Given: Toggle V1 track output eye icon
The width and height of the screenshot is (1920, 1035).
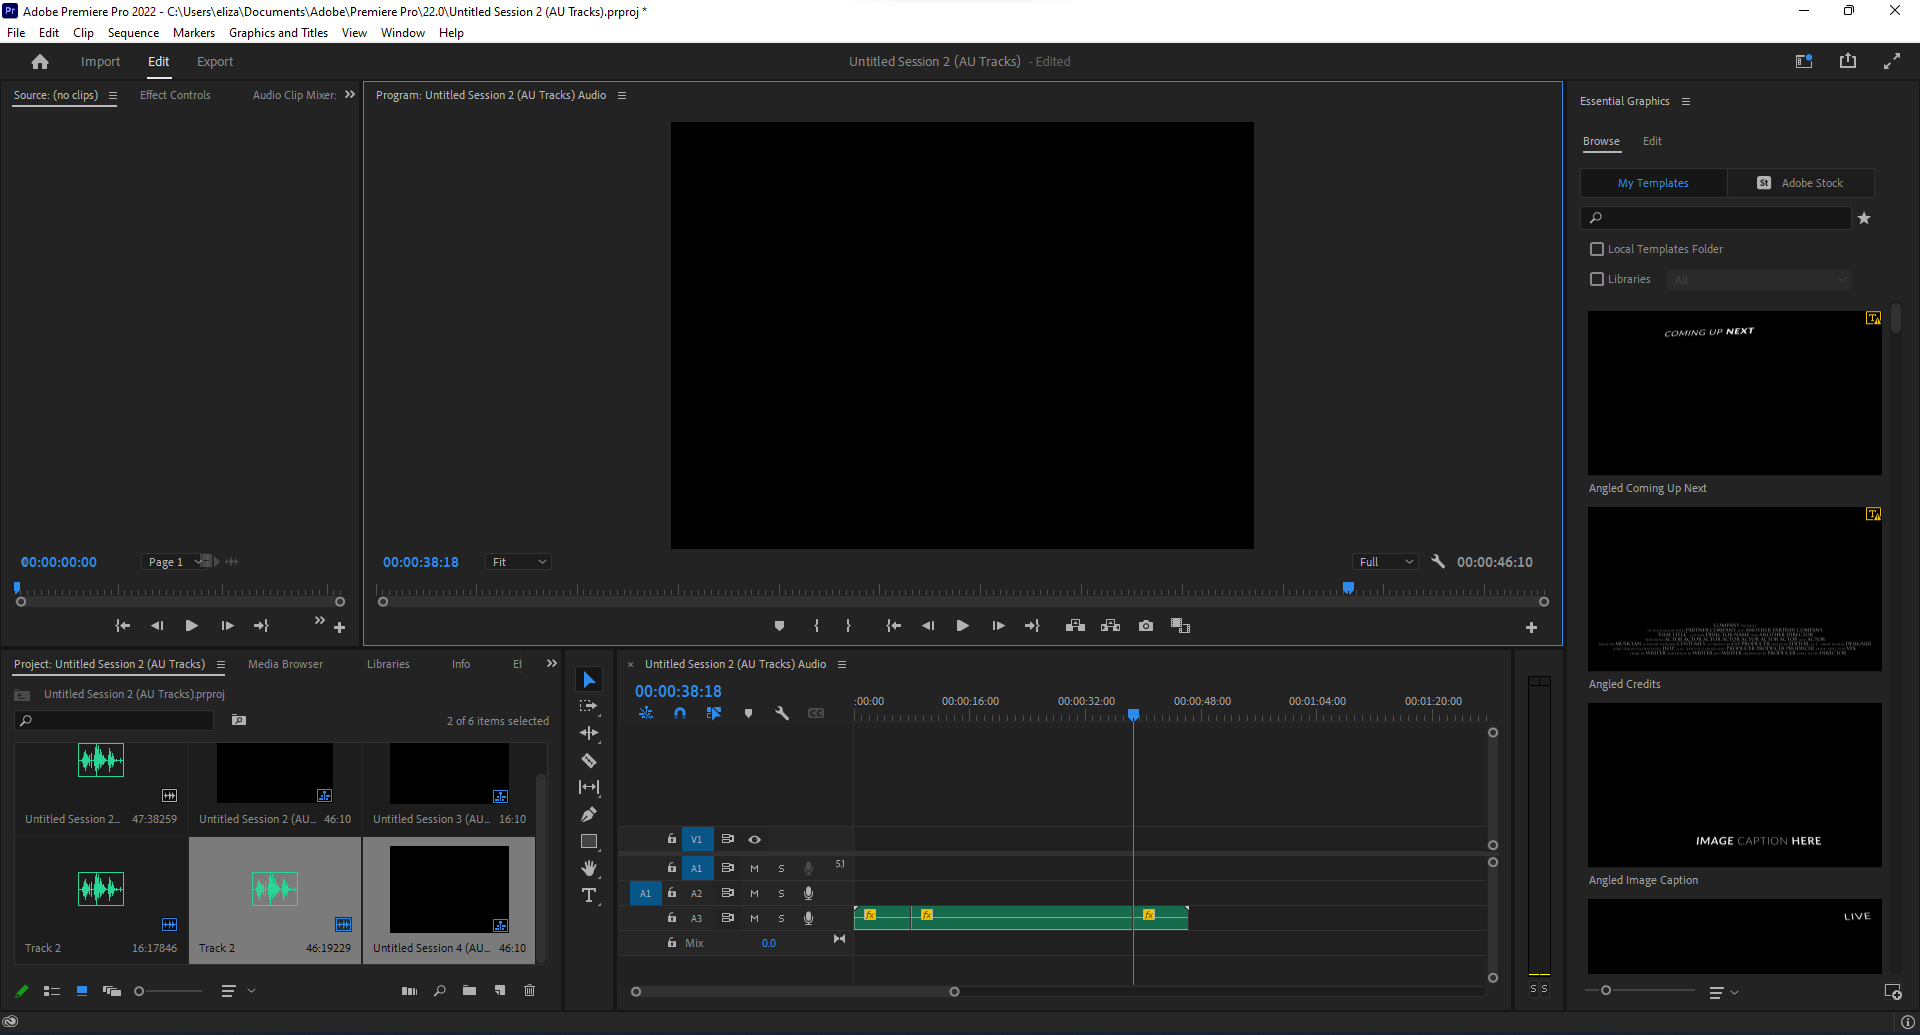Looking at the screenshot, I should (755, 840).
